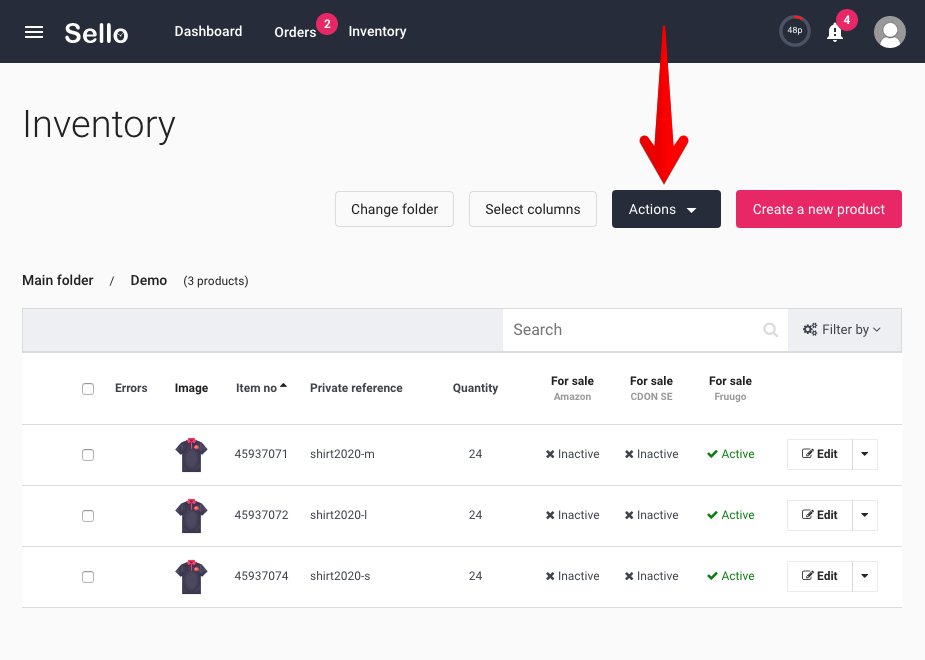Click Fruugo Active status for 45937074
This screenshot has width=925, height=660.
[730, 576]
